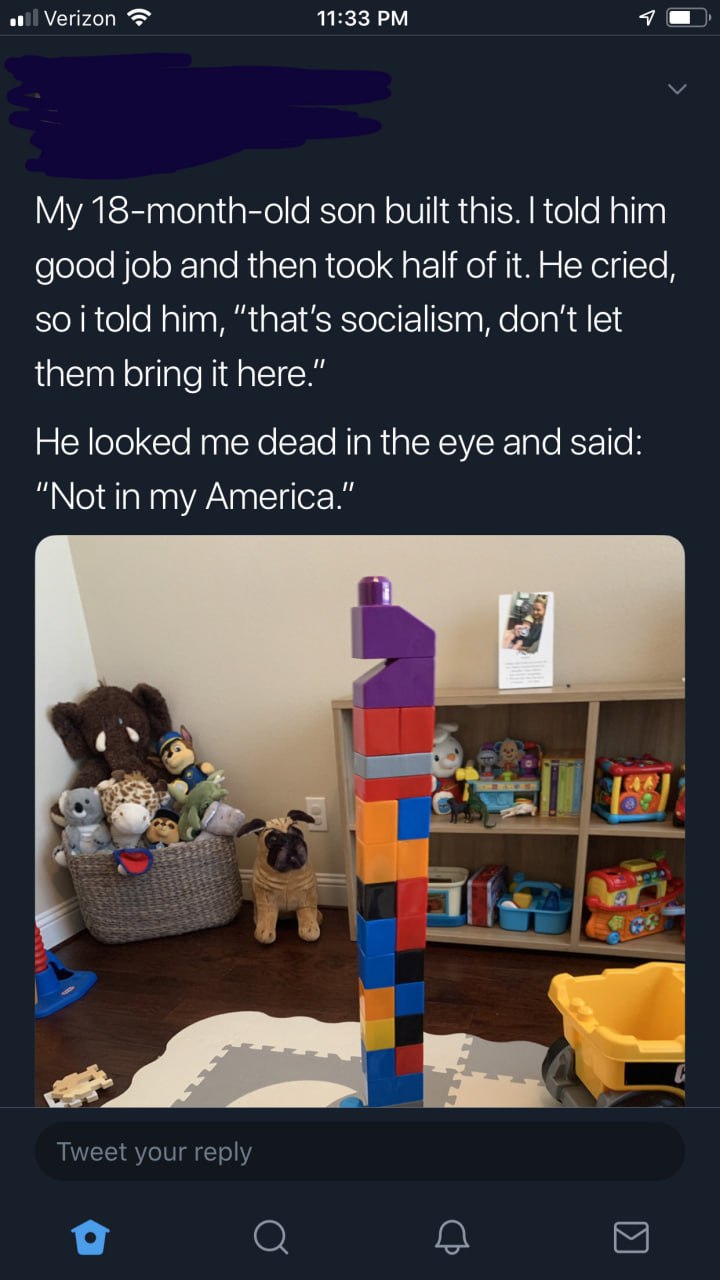The width and height of the screenshot is (720, 1280).
Task: Open the Messages envelope tab
Action: pyautogui.click(x=630, y=1238)
